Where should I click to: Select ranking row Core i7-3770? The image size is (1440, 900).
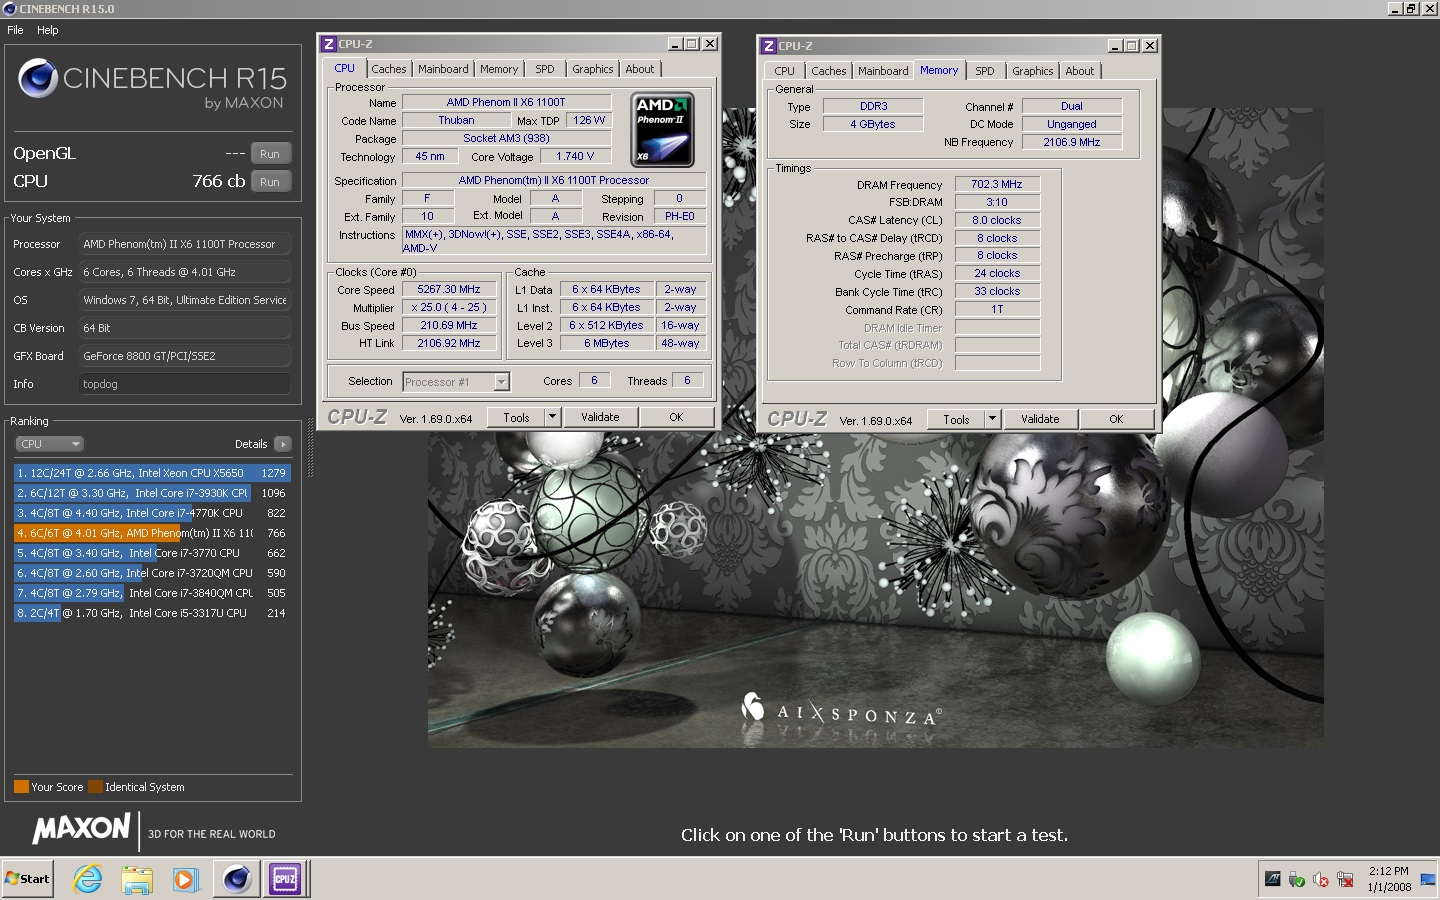point(152,553)
